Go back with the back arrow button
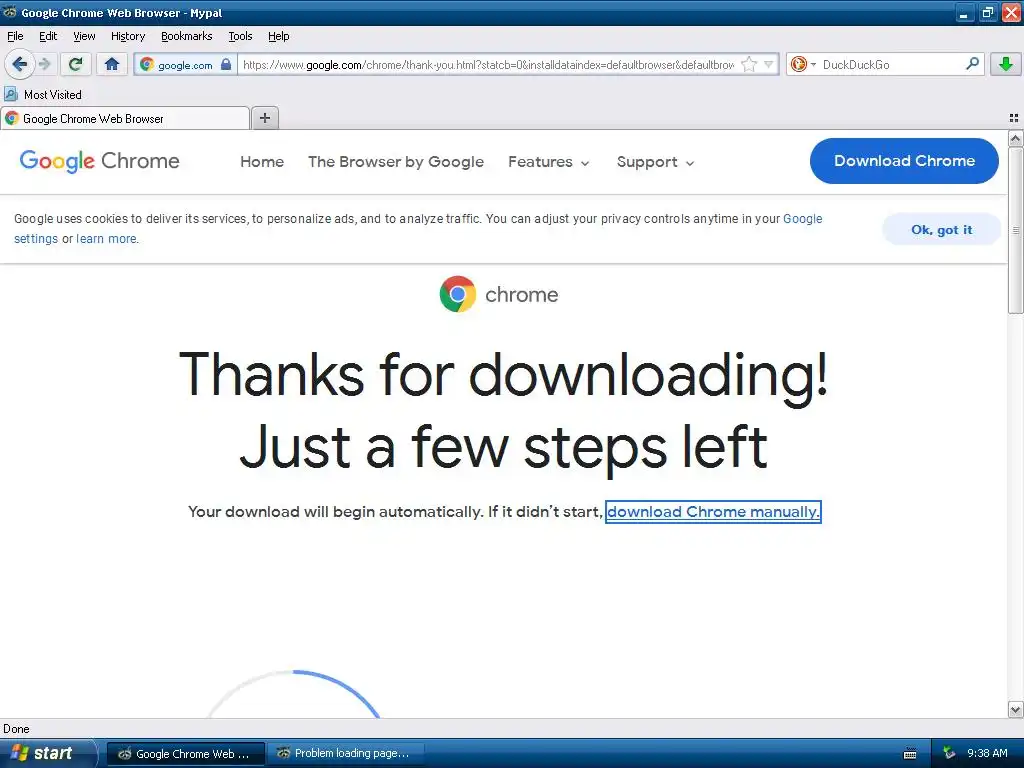Image resolution: width=1024 pixels, height=768 pixels. (x=19, y=64)
